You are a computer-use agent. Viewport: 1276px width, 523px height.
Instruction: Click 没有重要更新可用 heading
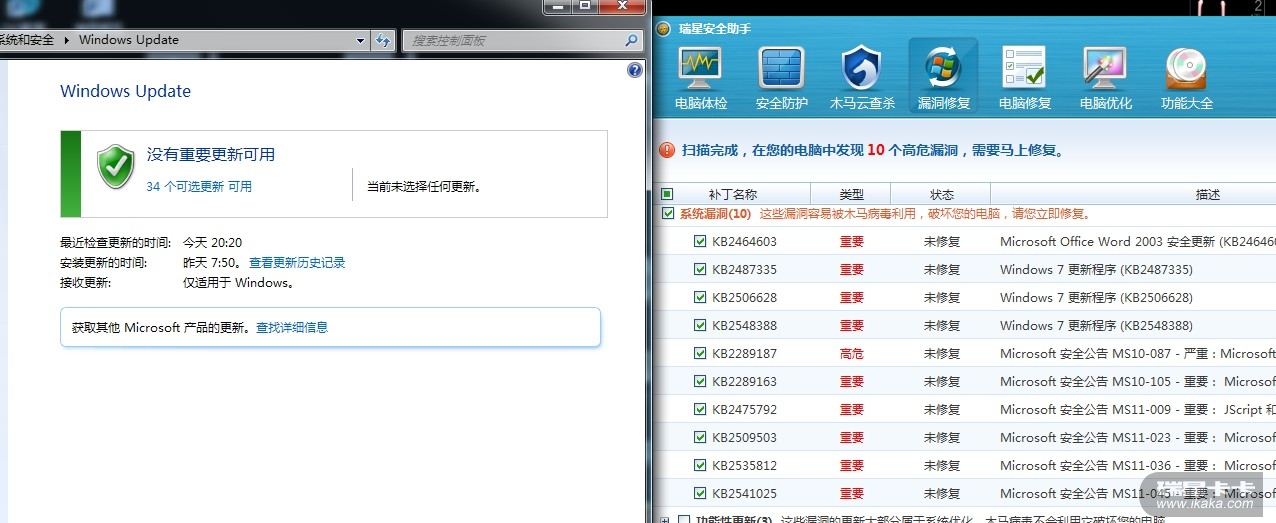pos(211,154)
